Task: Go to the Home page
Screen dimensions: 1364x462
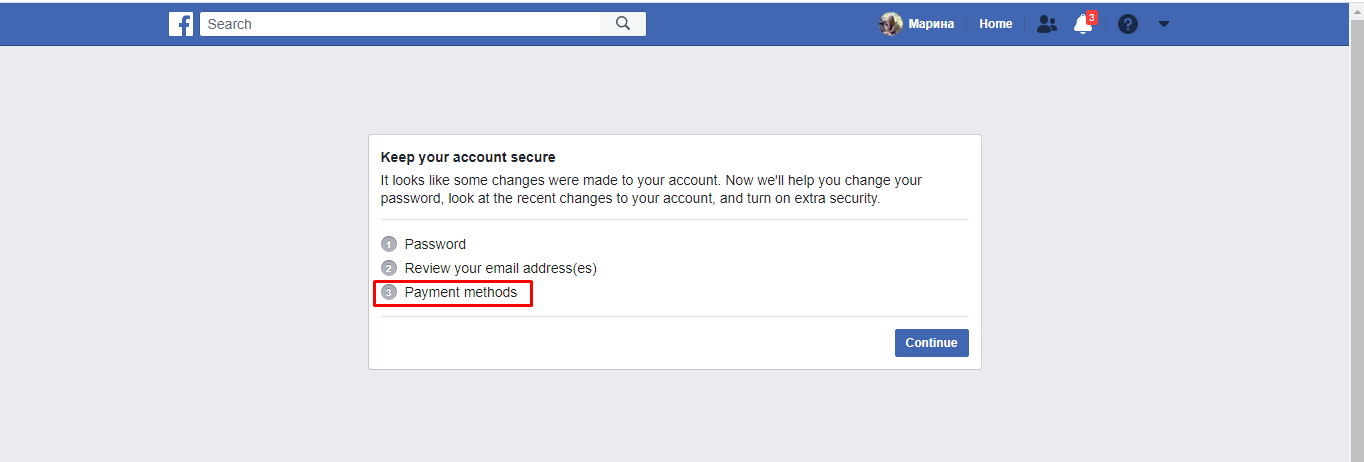Action: [996, 24]
